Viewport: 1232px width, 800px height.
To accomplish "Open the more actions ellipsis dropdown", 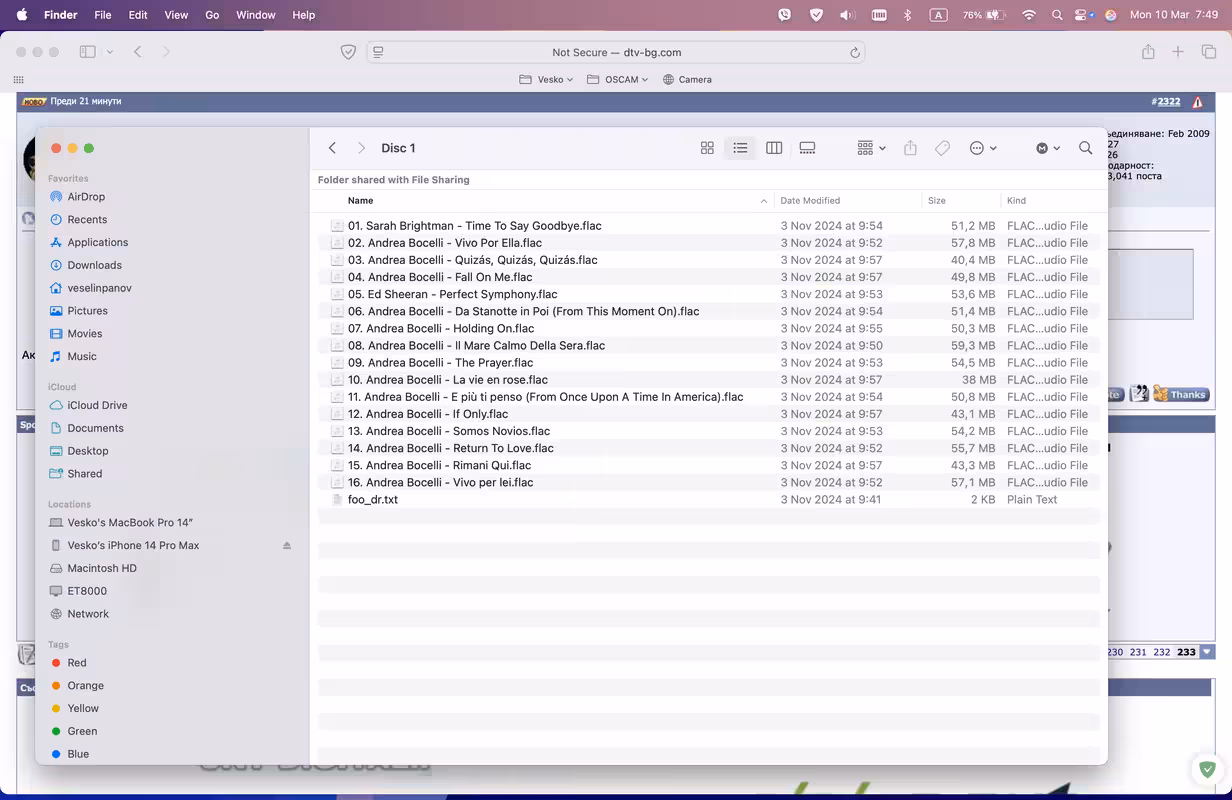I will coord(983,148).
